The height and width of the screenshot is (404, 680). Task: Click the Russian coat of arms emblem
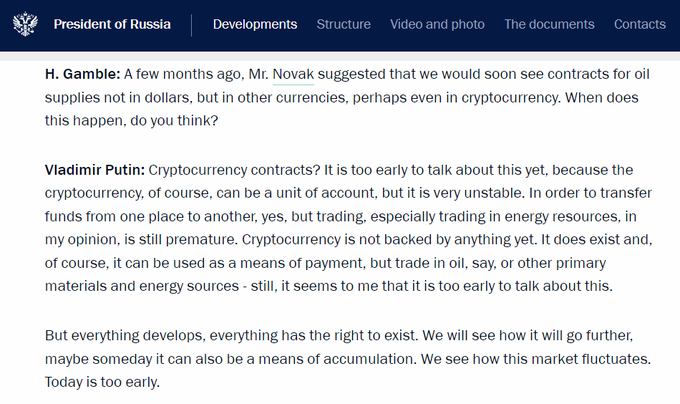tap(22, 24)
